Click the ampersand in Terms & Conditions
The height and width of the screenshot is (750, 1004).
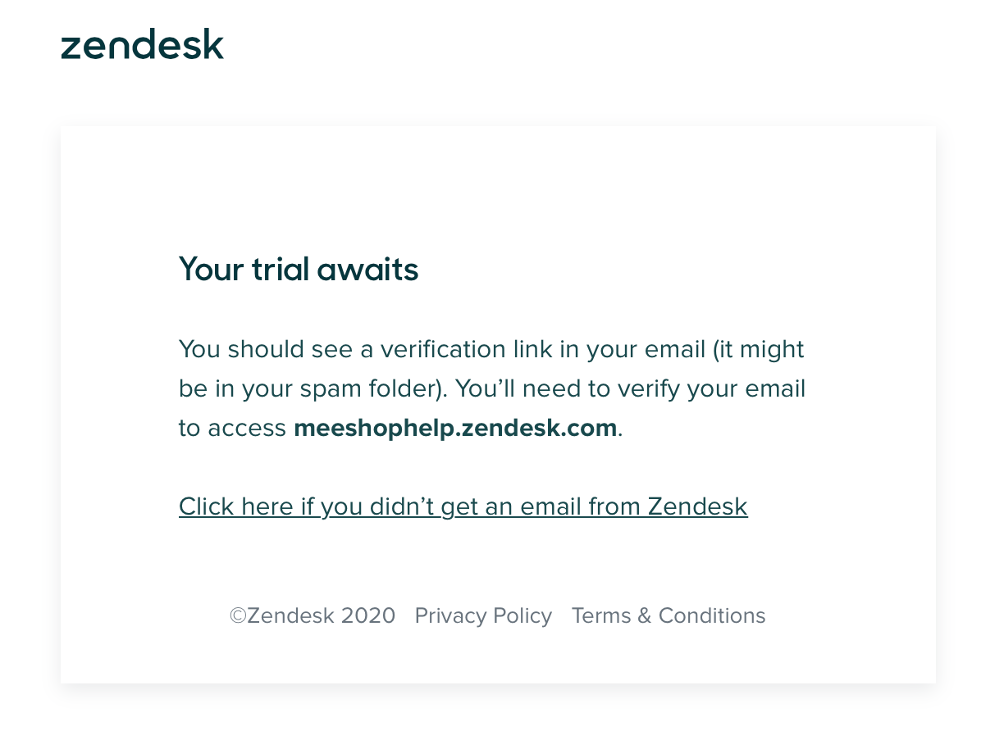[x=644, y=615]
